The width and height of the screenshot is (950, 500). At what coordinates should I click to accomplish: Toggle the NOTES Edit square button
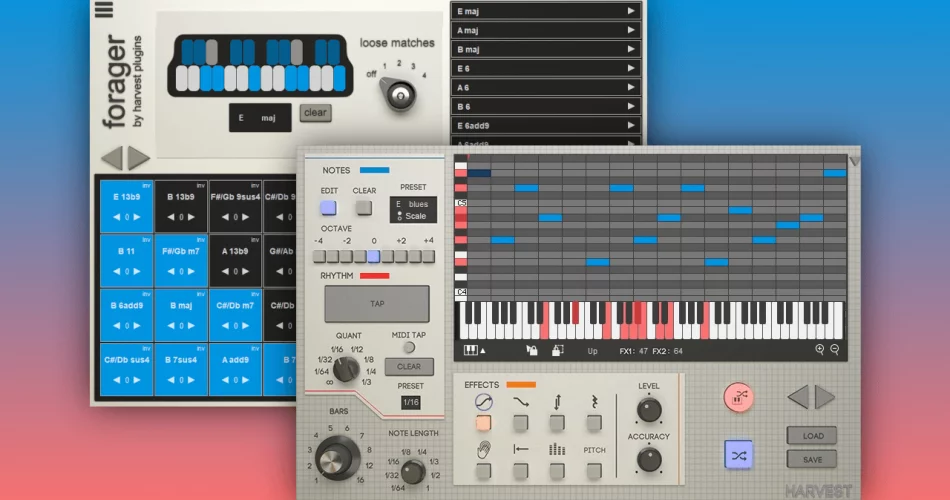pyautogui.click(x=328, y=207)
